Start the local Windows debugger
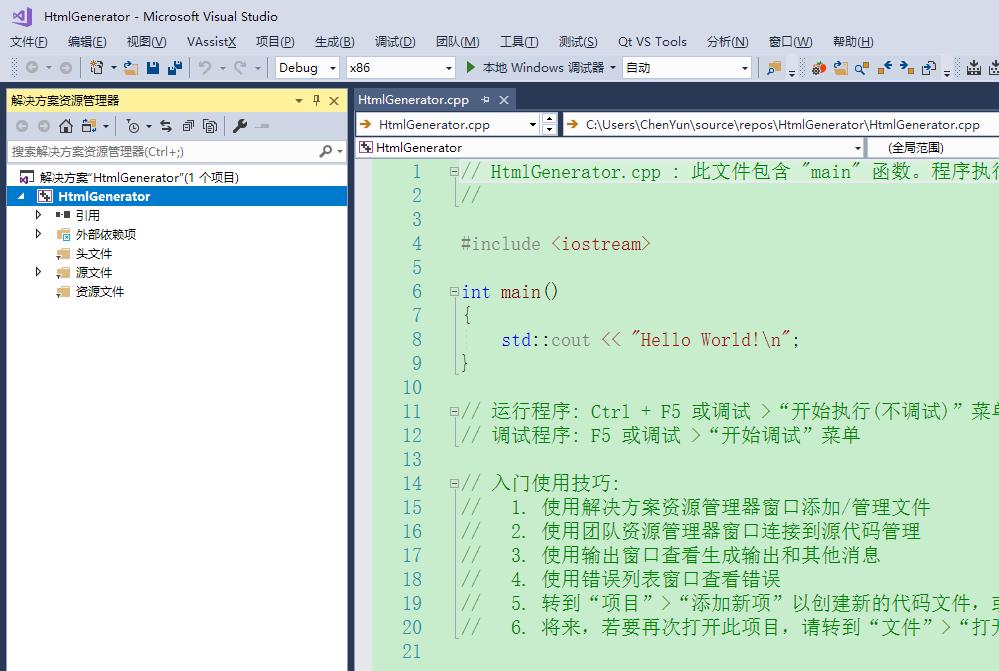Image resolution: width=999 pixels, height=671 pixels. [535, 68]
